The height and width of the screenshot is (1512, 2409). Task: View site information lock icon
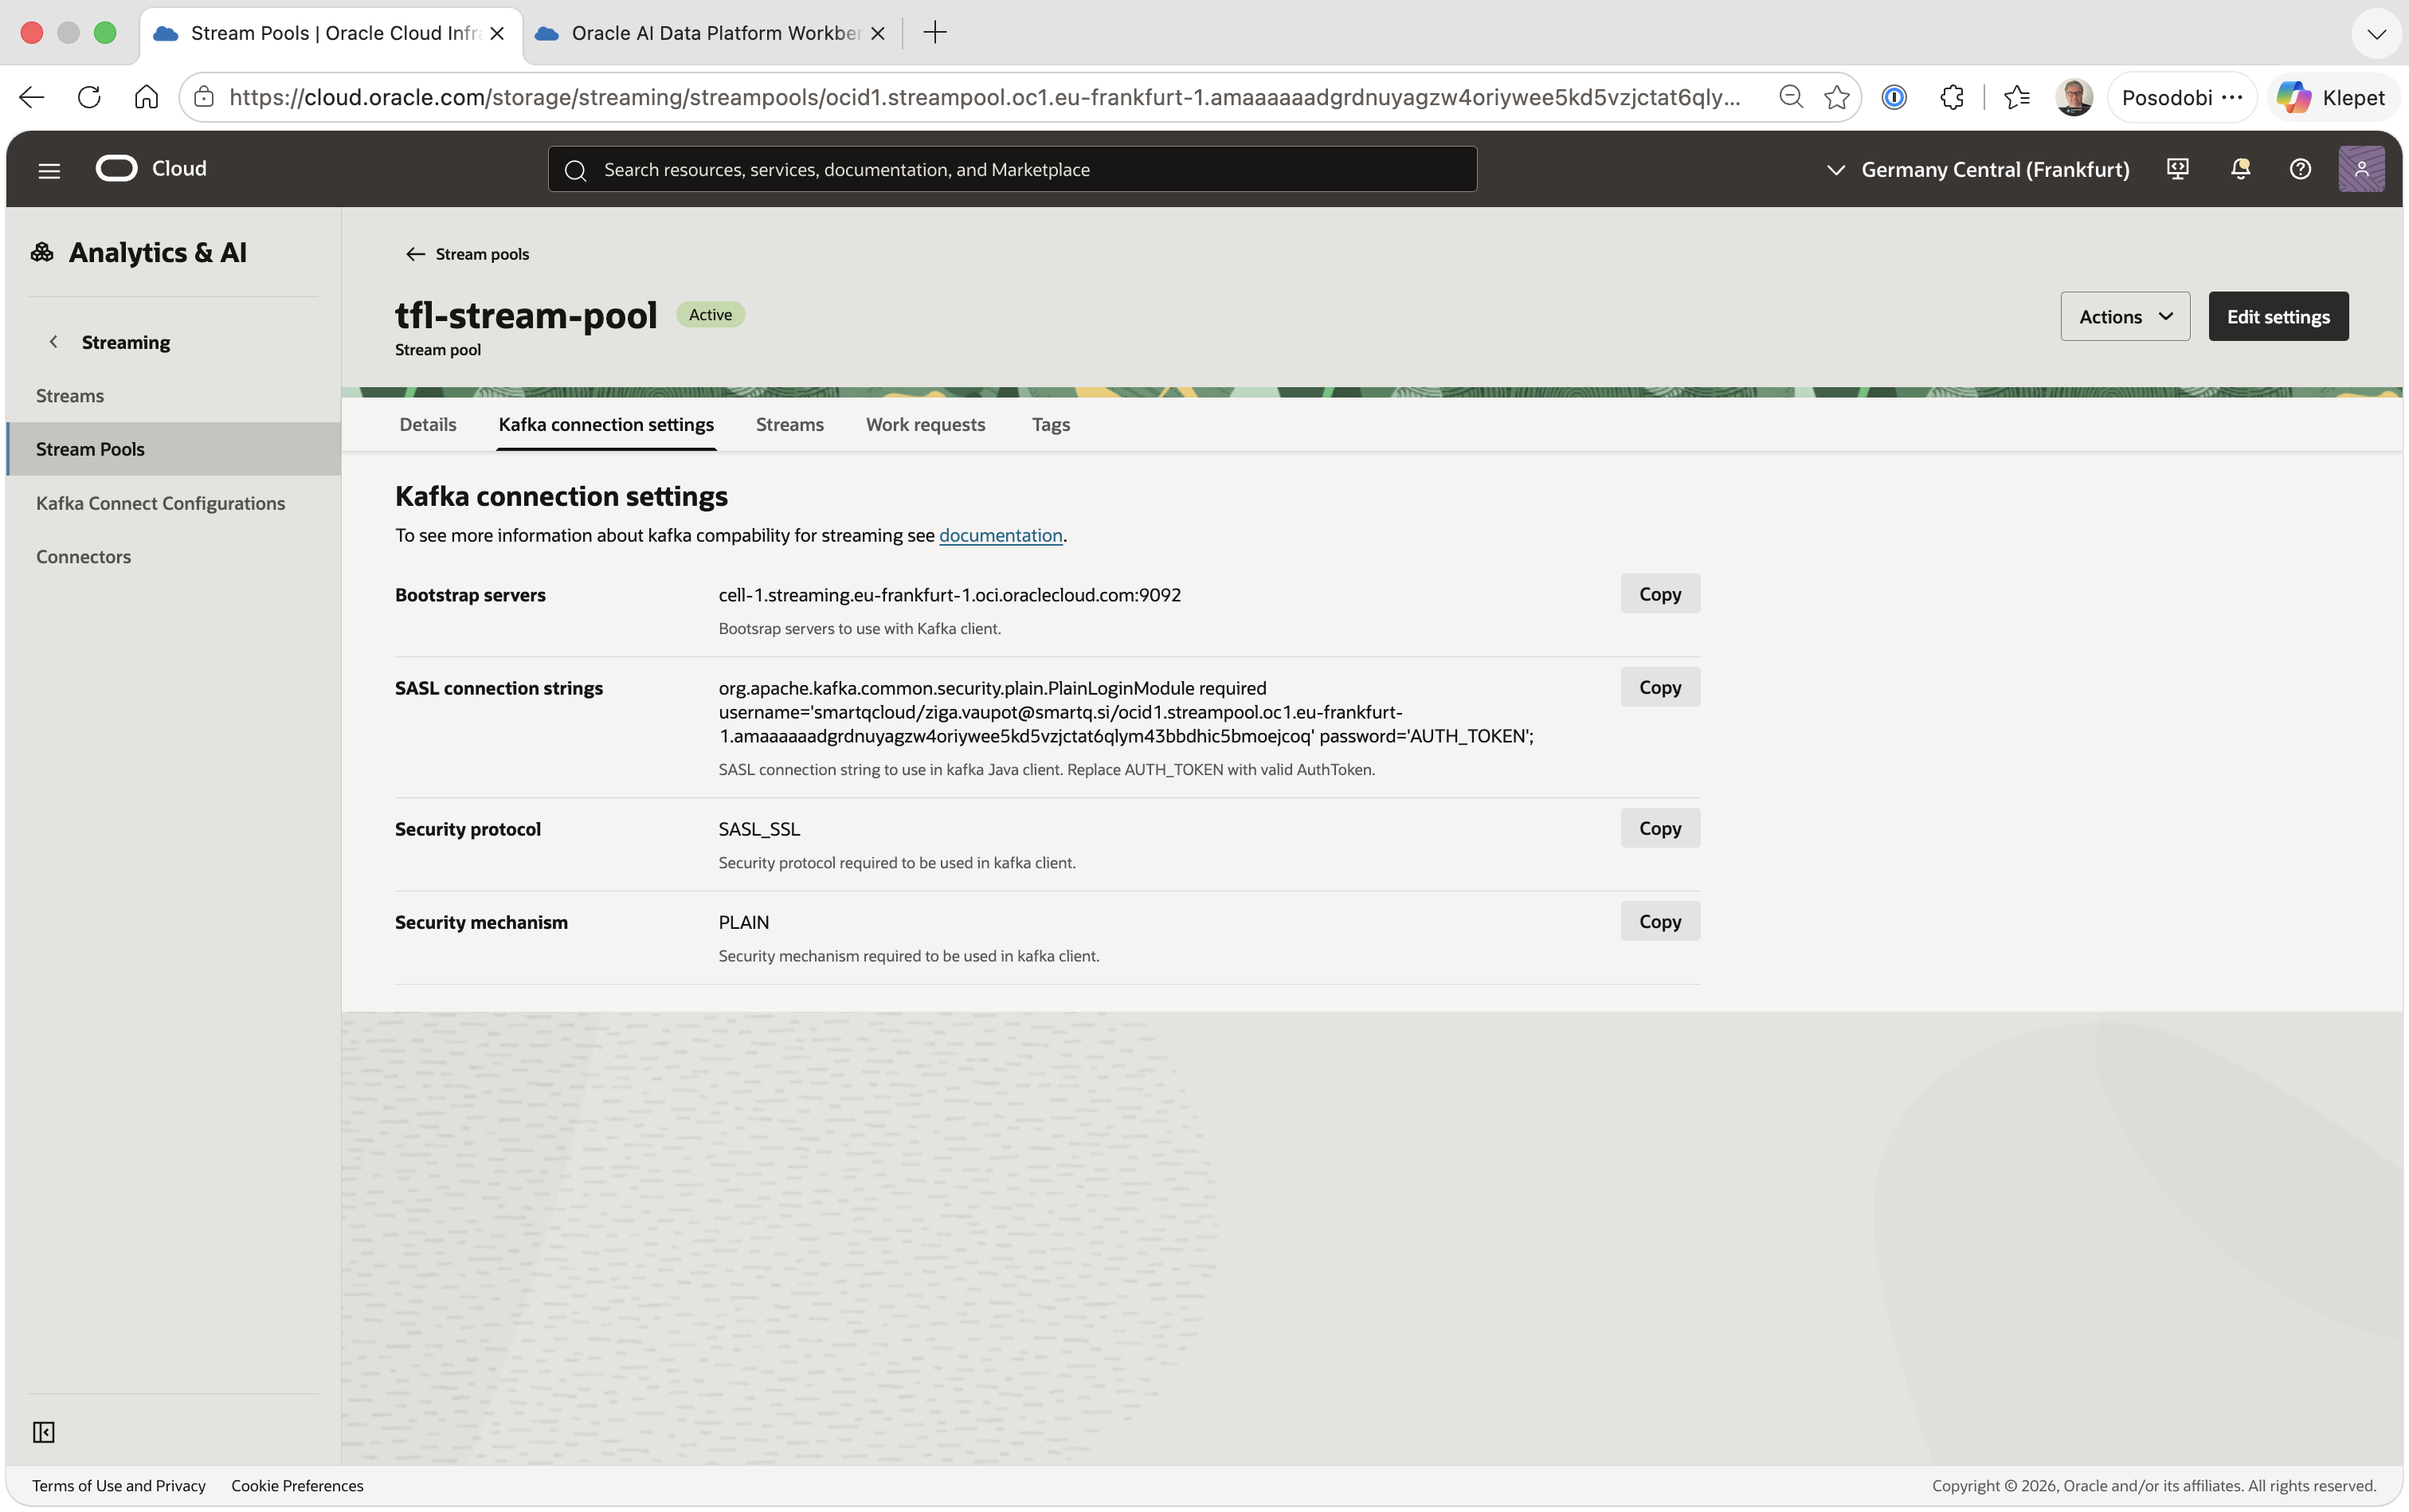click(x=204, y=97)
